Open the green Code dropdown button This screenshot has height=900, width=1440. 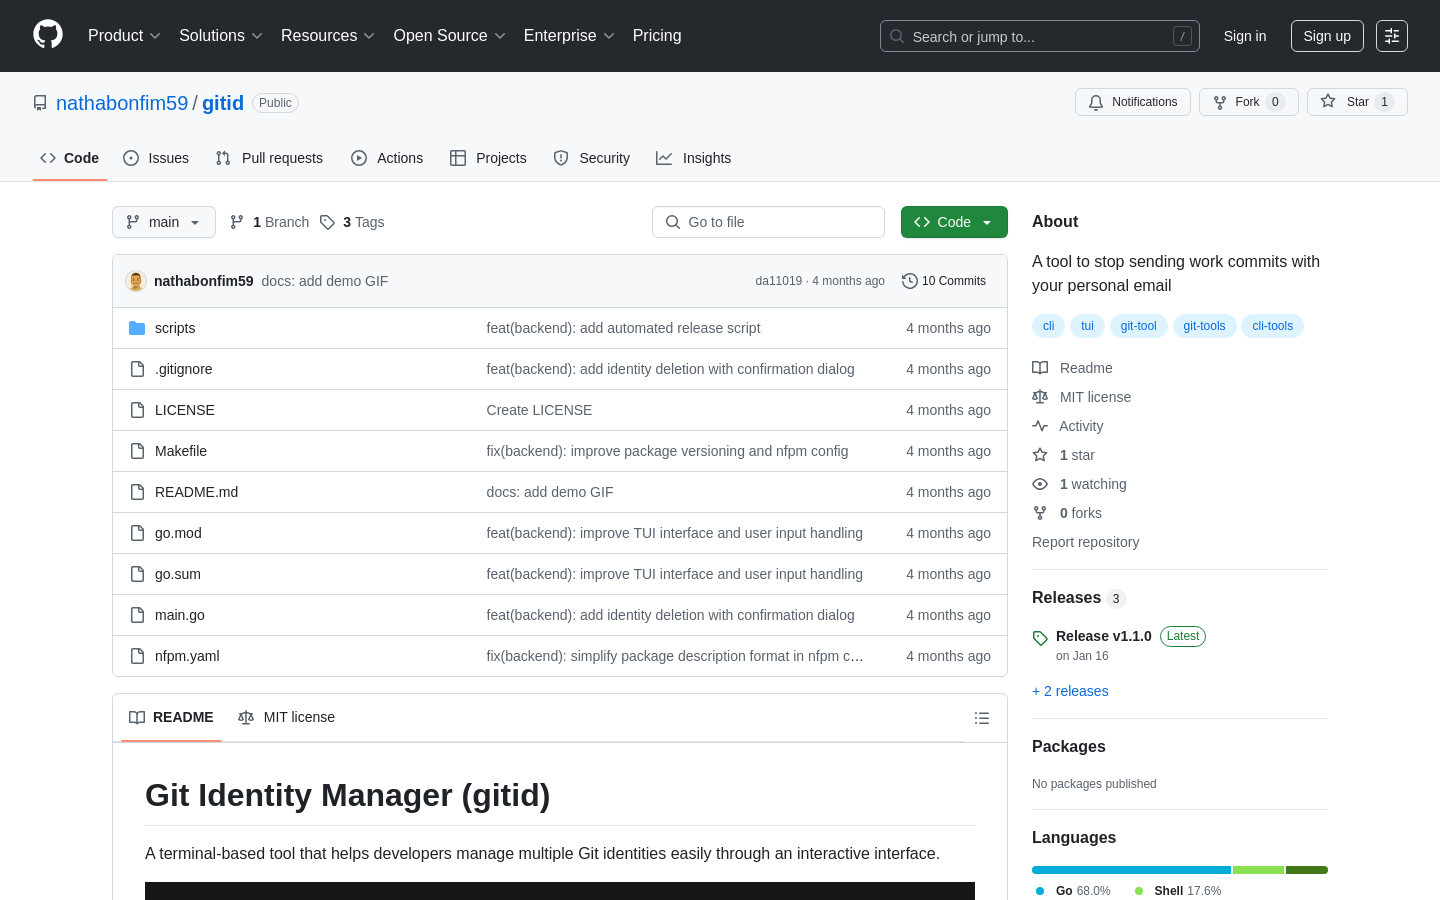pos(954,222)
